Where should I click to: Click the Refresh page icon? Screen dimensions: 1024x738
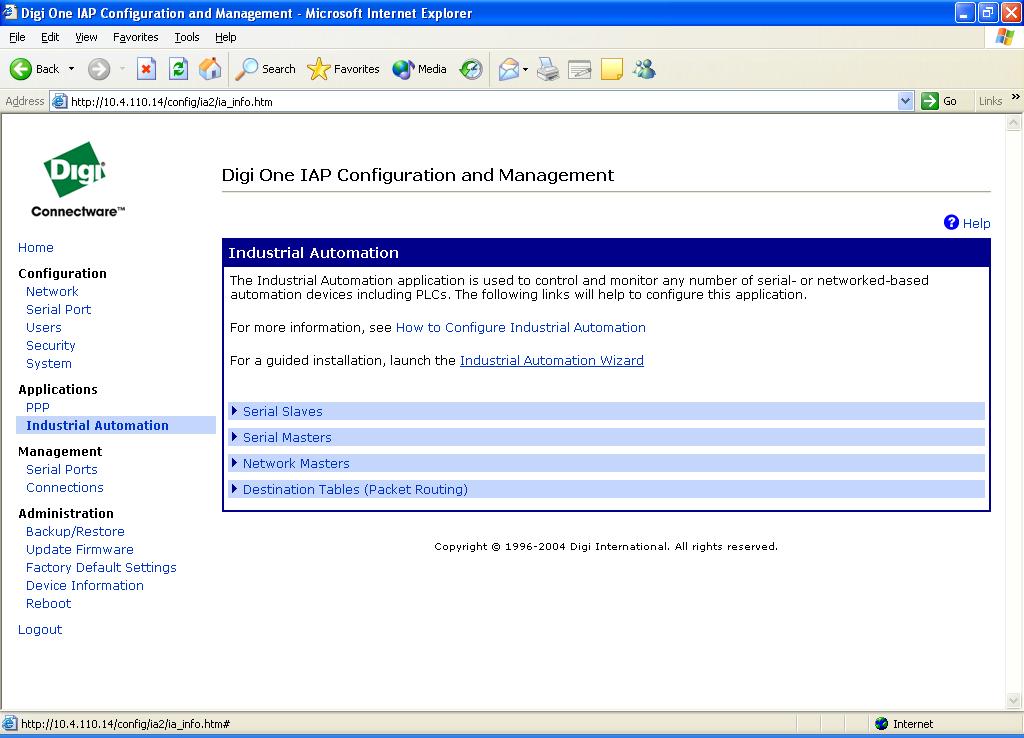click(x=178, y=69)
